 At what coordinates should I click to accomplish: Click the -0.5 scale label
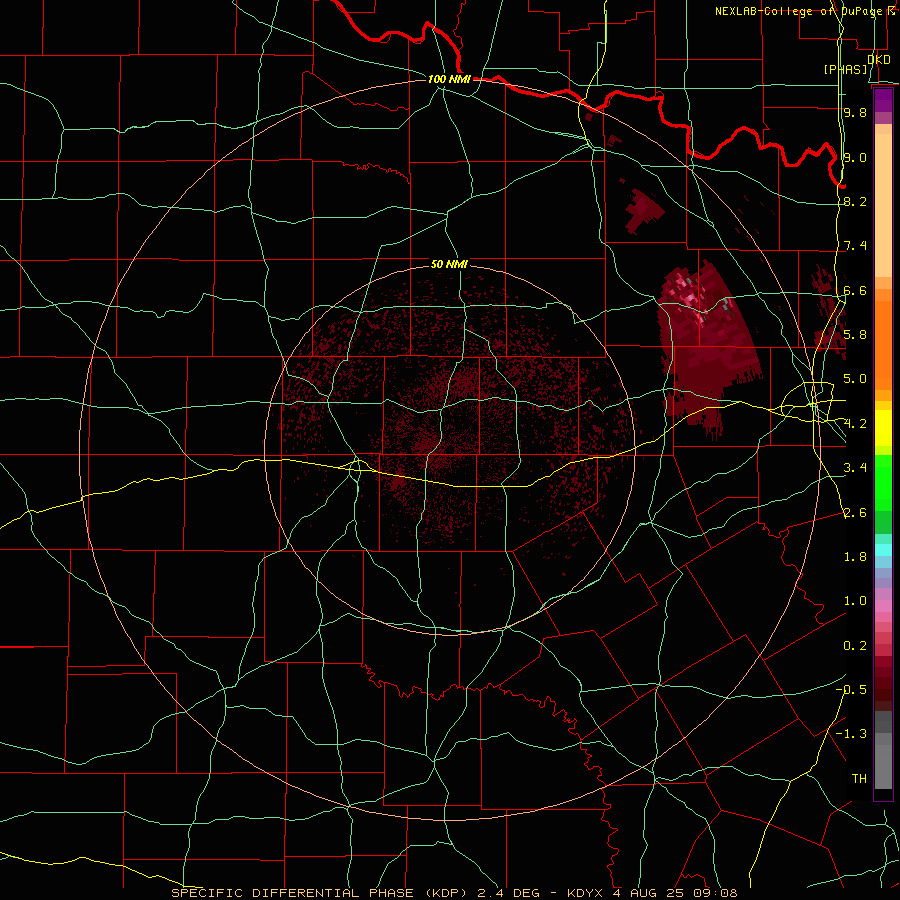(x=851, y=690)
